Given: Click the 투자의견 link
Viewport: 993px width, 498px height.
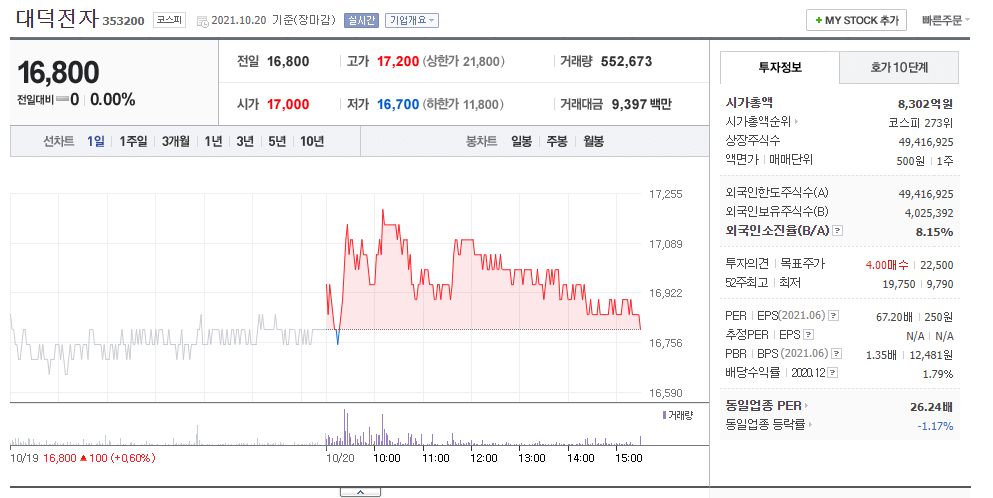Looking at the screenshot, I should (x=747, y=264).
